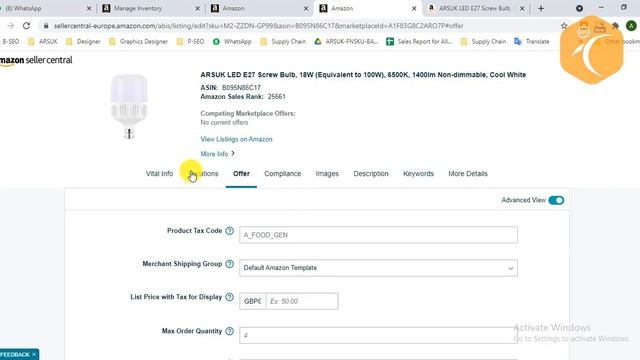Click Max Order Quantity input field

click(378, 335)
